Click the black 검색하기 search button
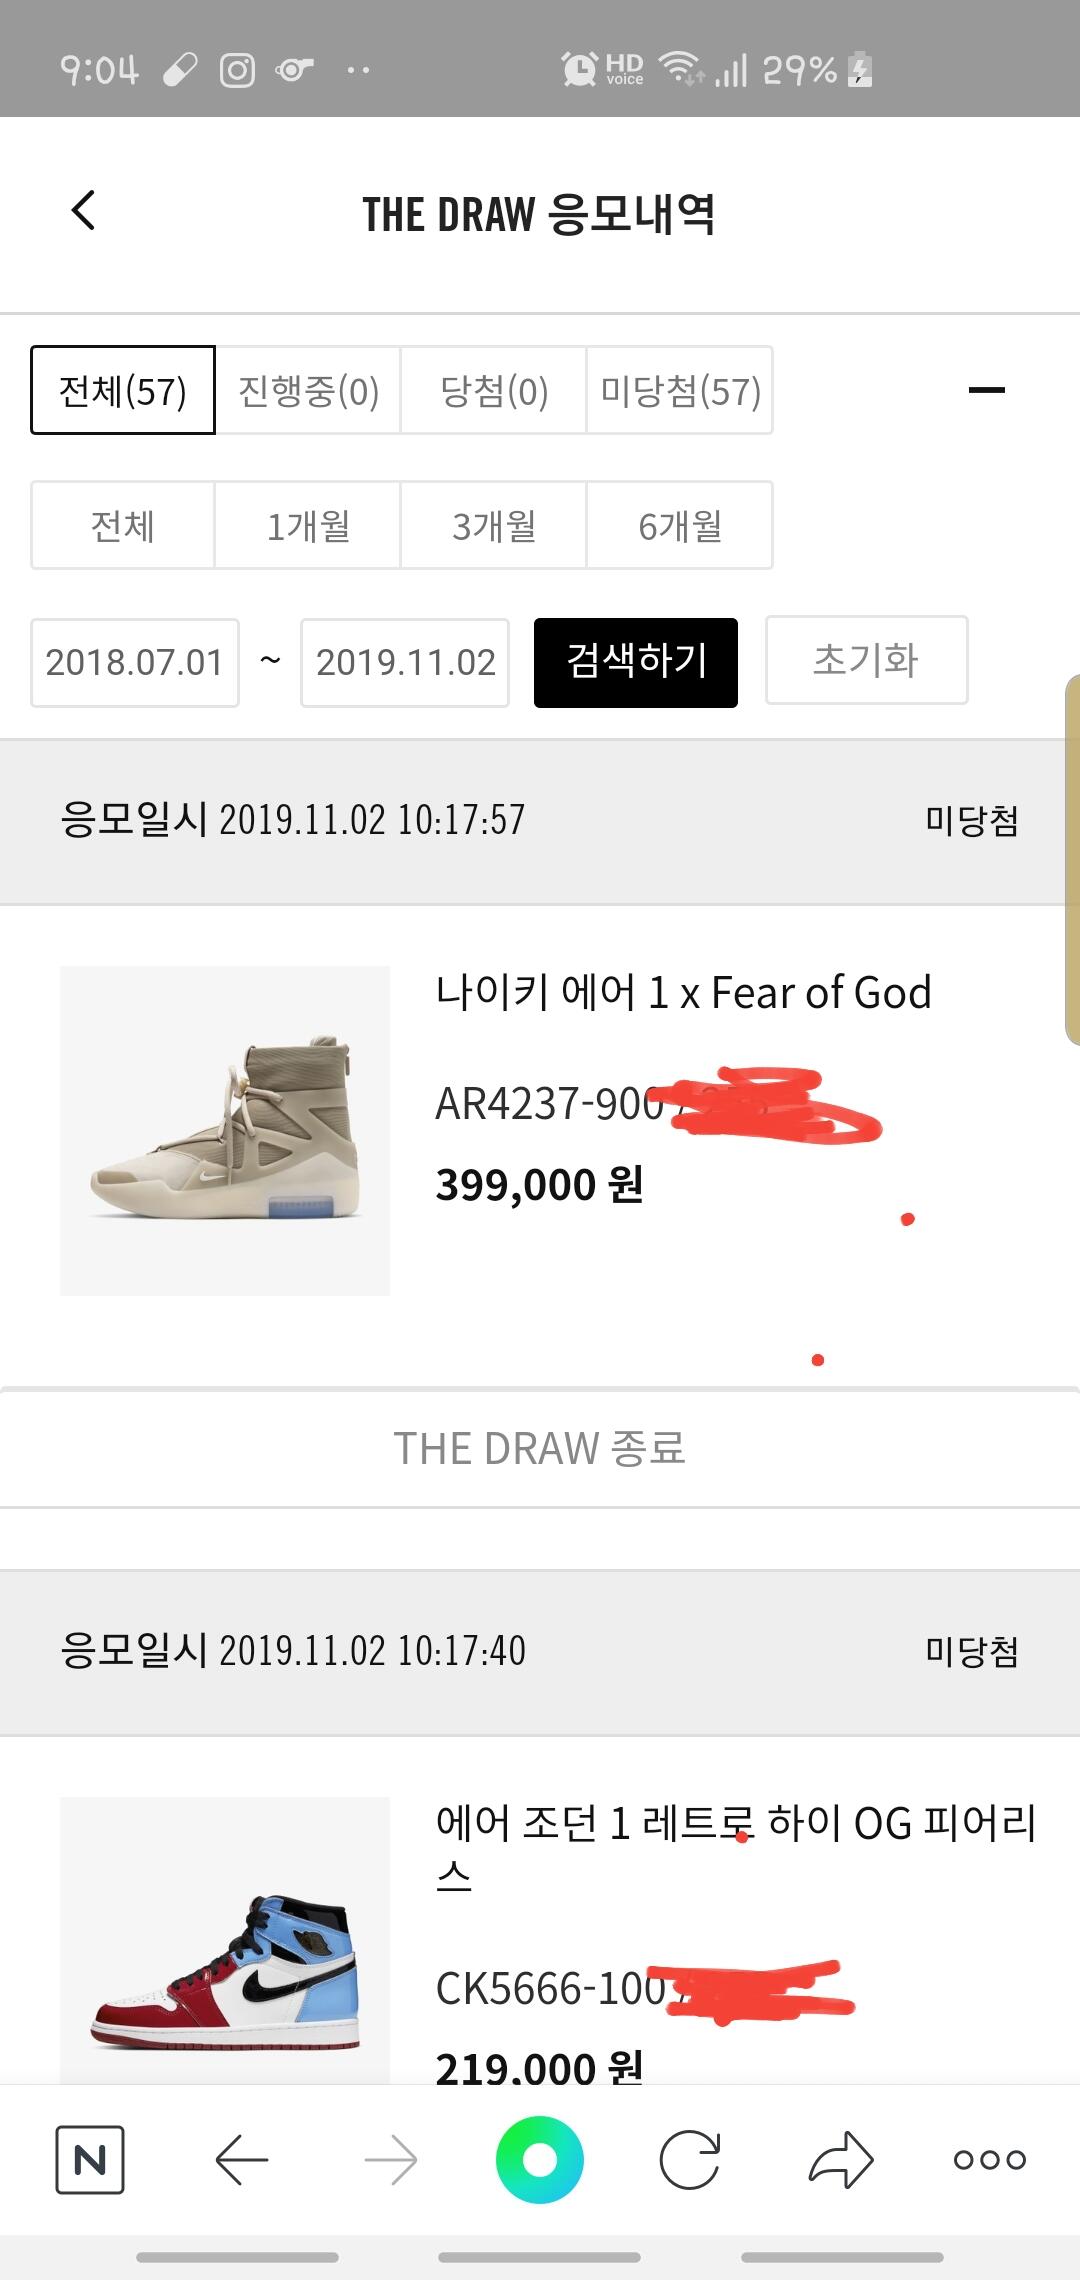 (636, 663)
